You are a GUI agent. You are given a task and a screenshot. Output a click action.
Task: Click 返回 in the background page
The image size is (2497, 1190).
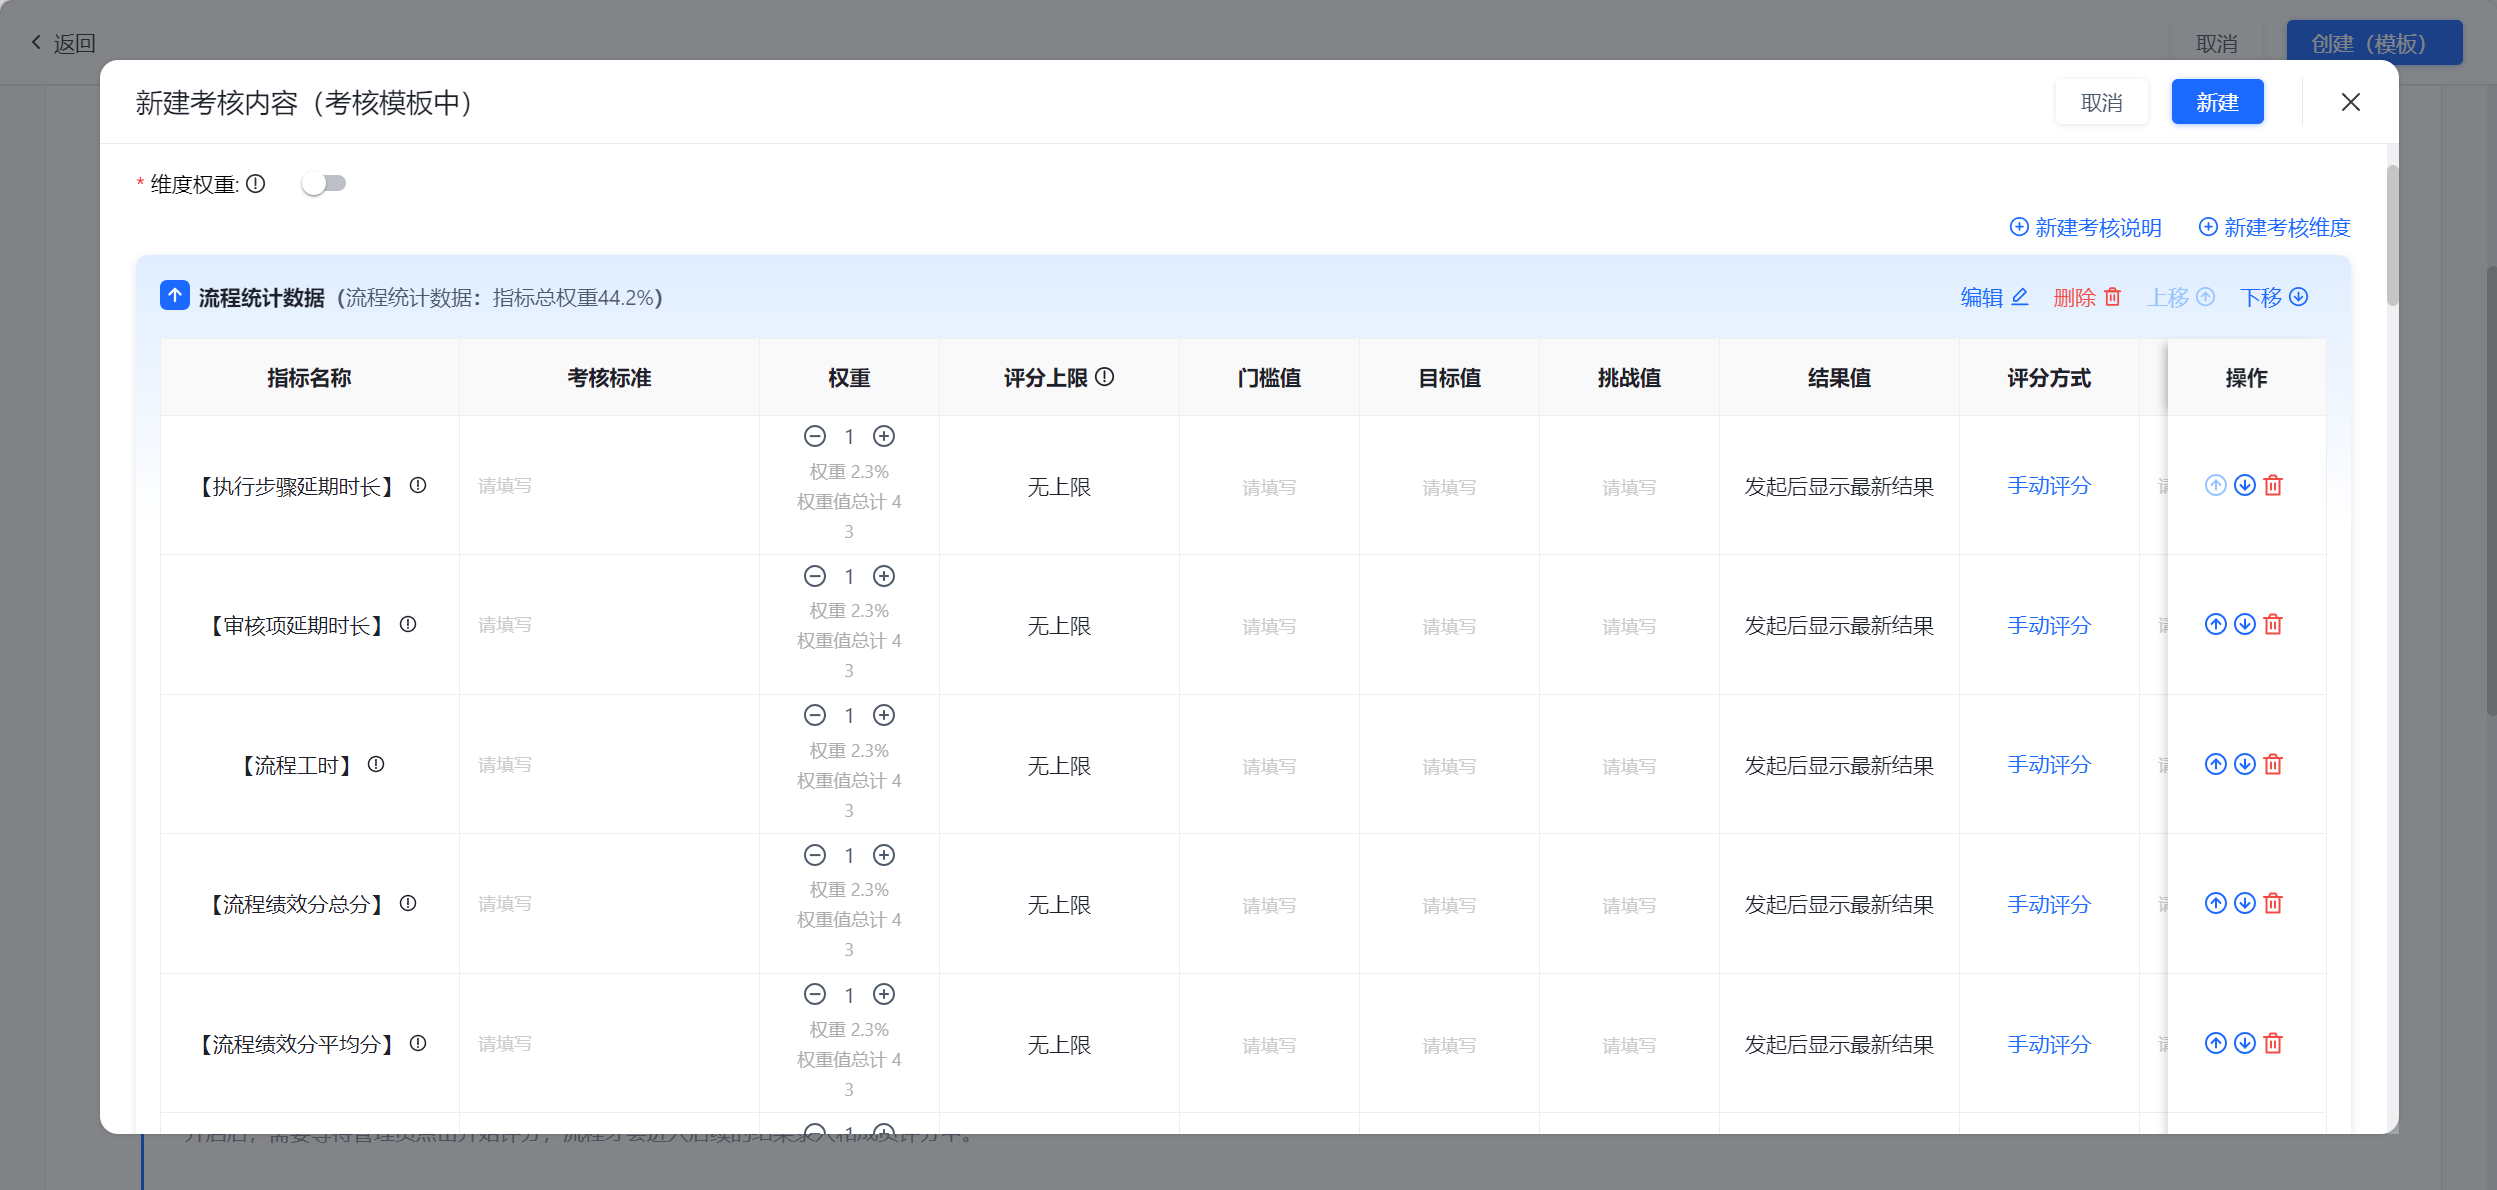[x=62, y=44]
